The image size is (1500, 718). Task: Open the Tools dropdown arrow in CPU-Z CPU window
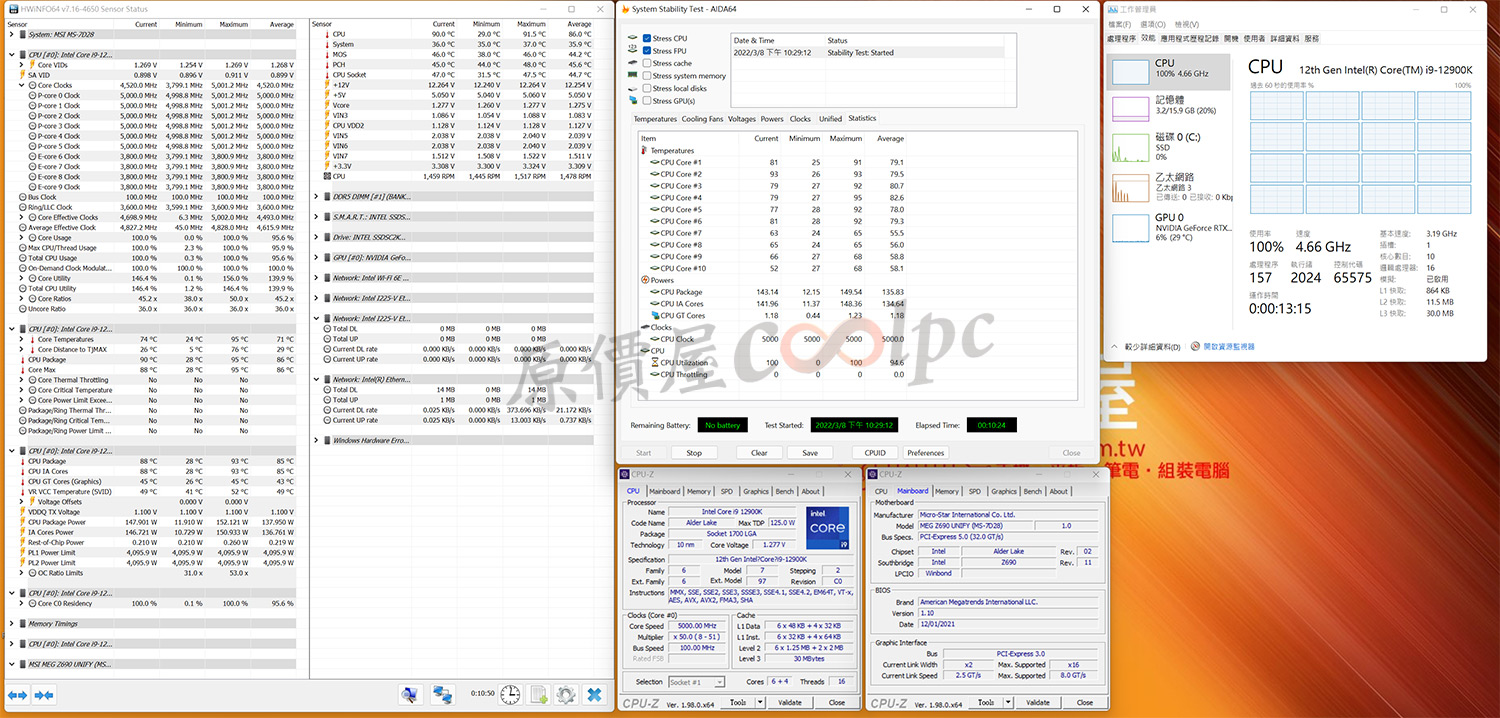[x=762, y=703]
